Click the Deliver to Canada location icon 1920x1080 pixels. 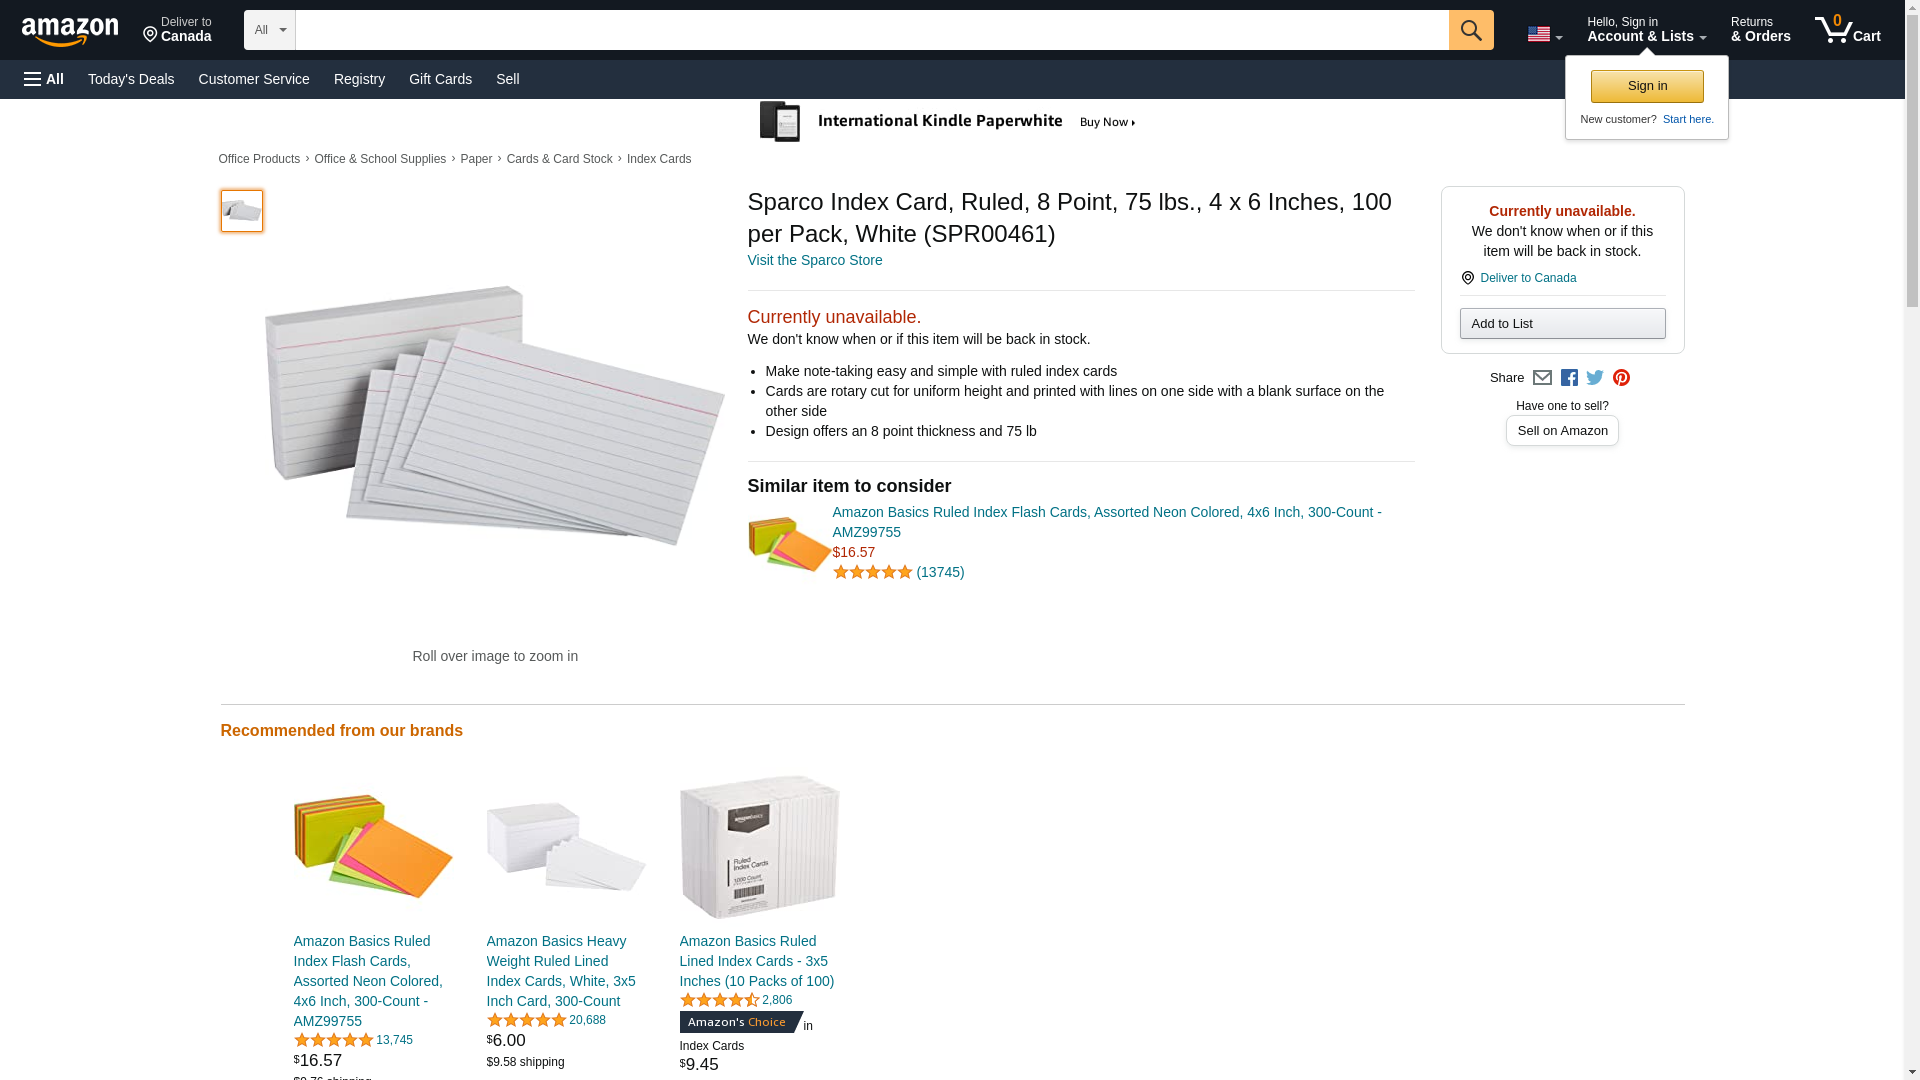pyautogui.click(x=1467, y=278)
